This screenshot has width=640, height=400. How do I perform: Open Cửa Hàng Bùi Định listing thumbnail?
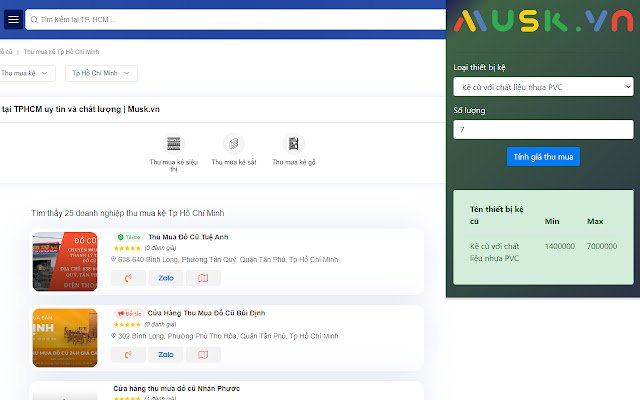pos(65,338)
